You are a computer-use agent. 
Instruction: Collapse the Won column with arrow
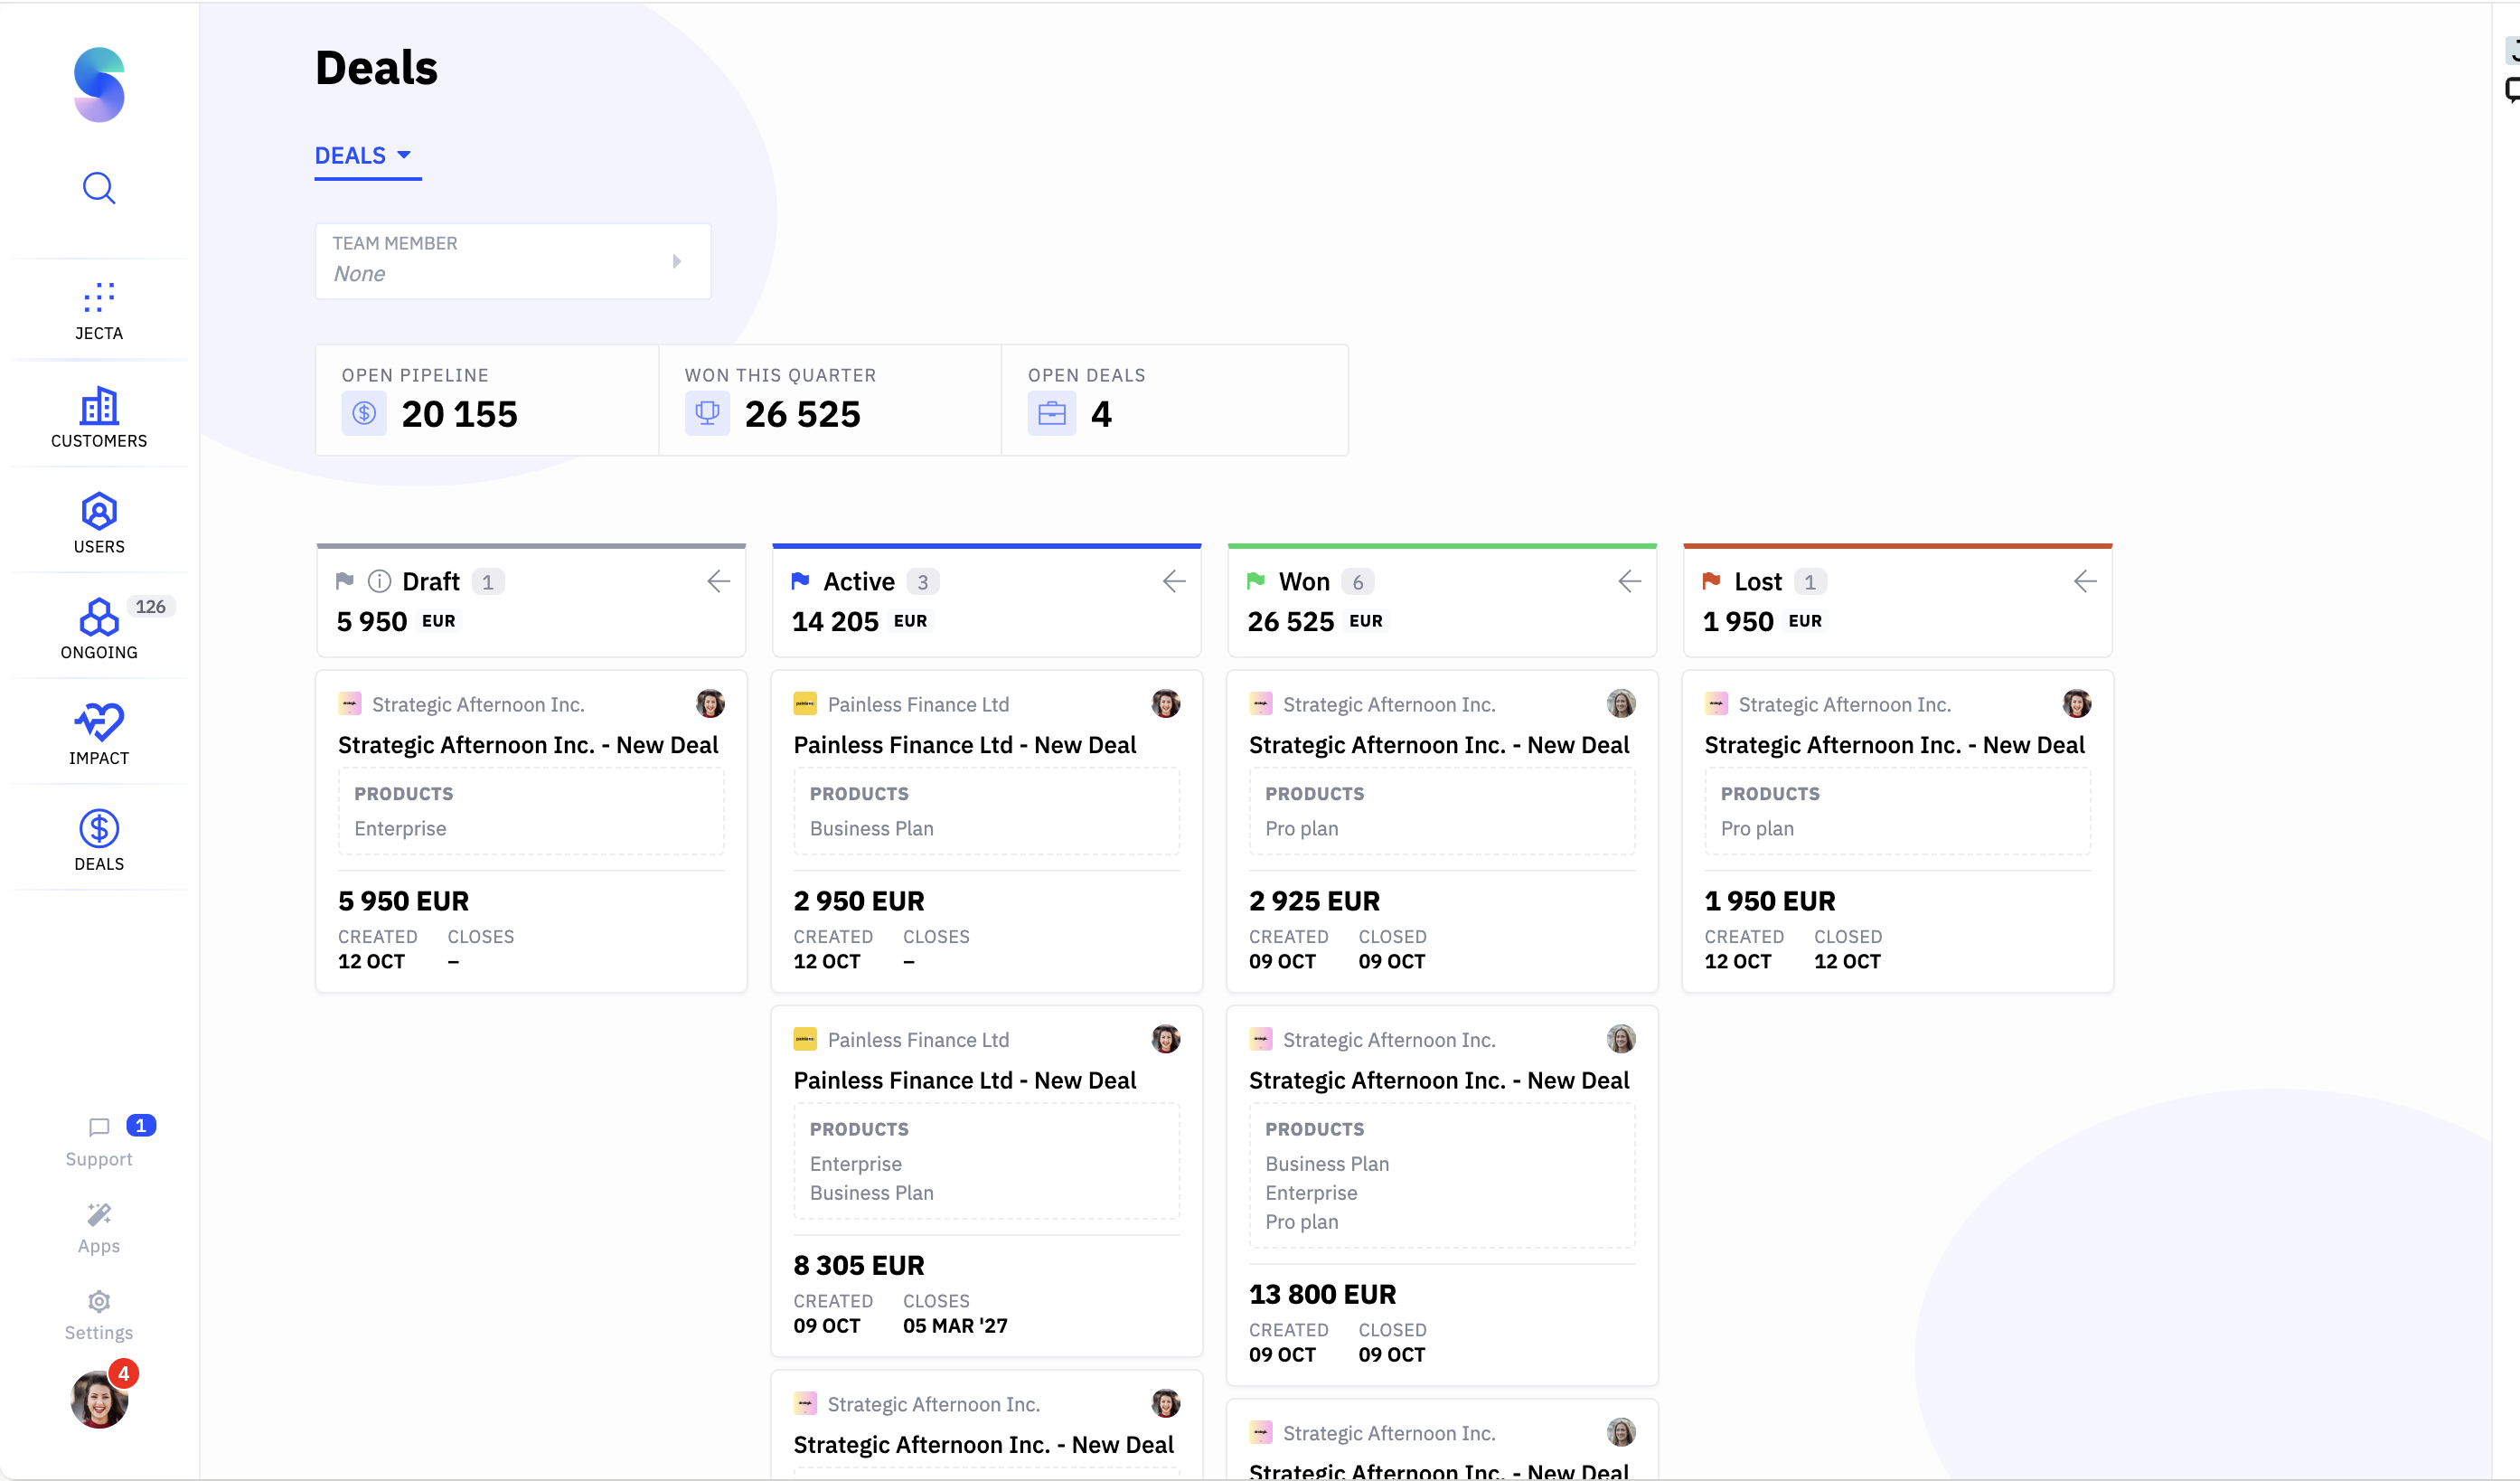1629,581
